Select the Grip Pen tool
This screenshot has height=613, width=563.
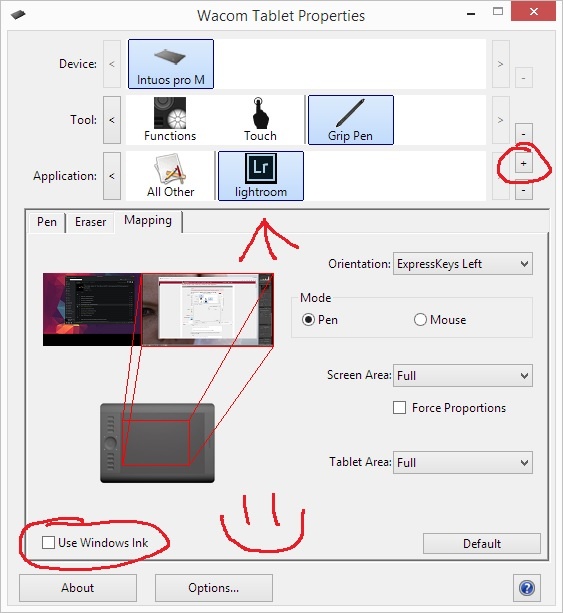(351, 120)
